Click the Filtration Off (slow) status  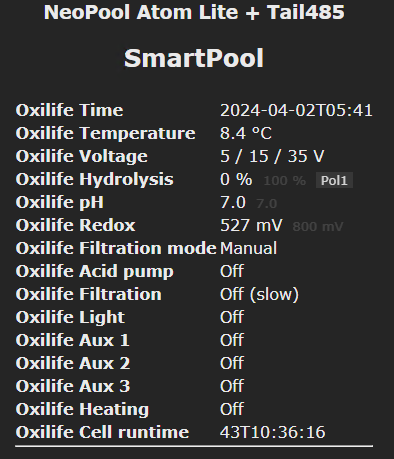click(x=259, y=294)
